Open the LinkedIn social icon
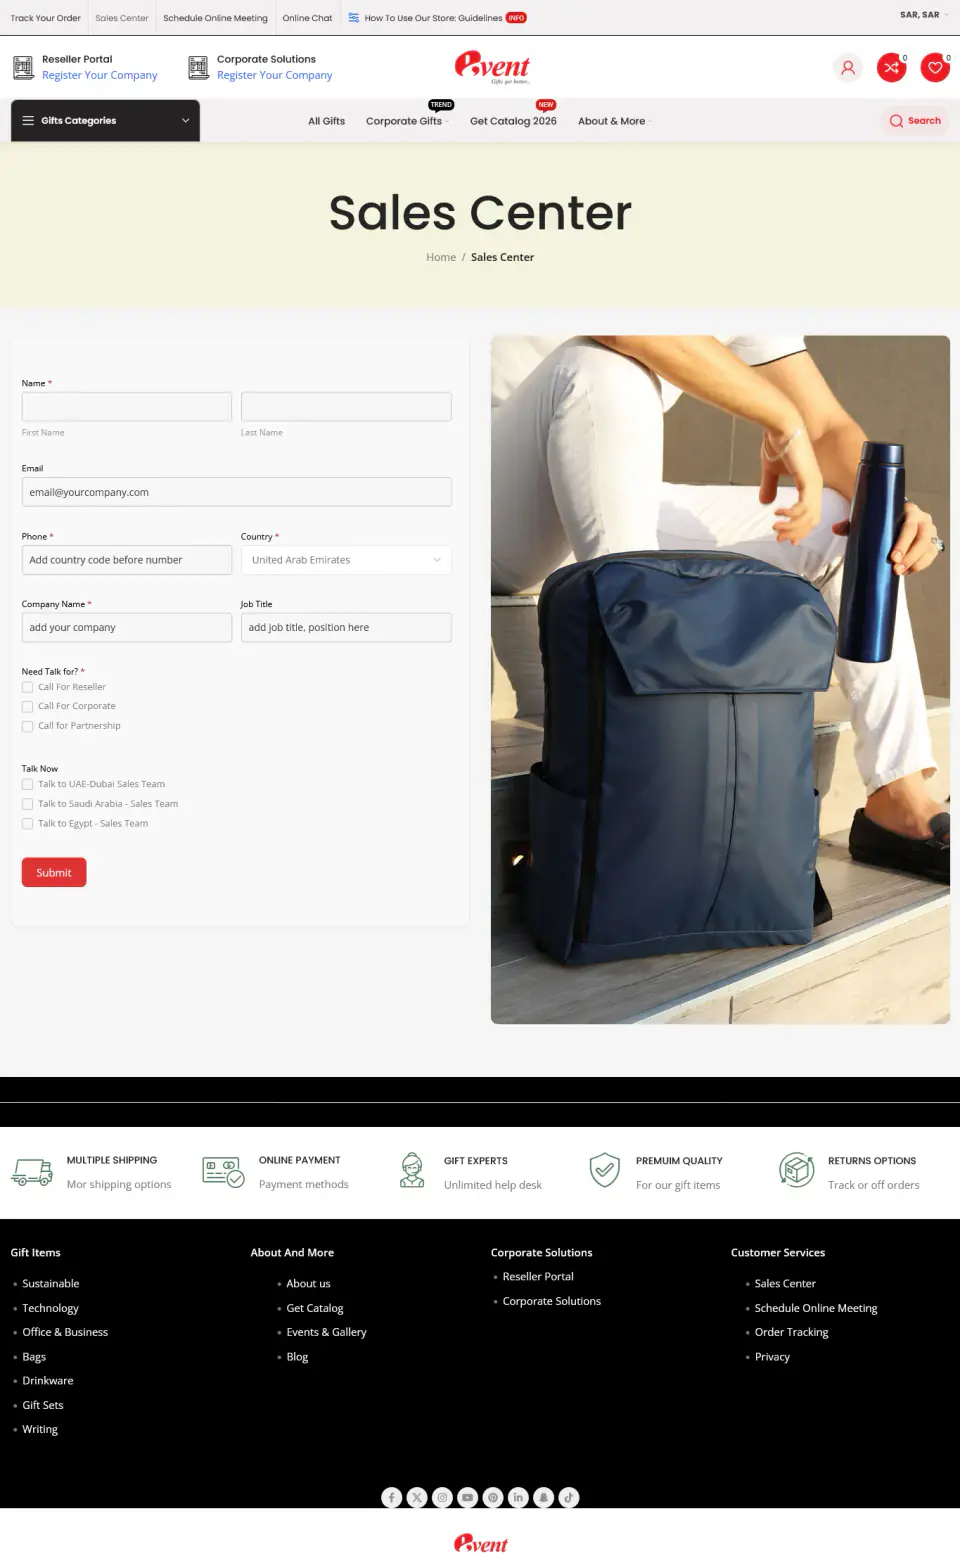Screen dimensions: 960x1568 pyautogui.click(x=518, y=1497)
